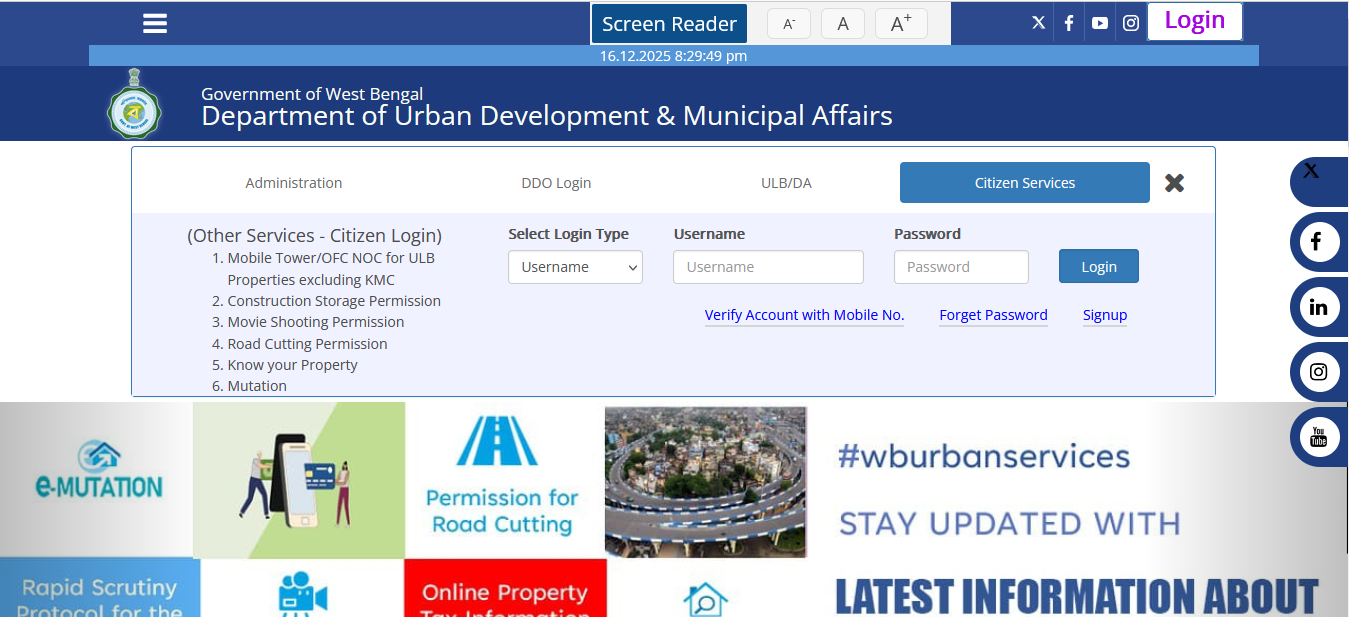Click the YouTube icon in side panel
The height and width of the screenshot is (617, 1349).
[1318, 437]
